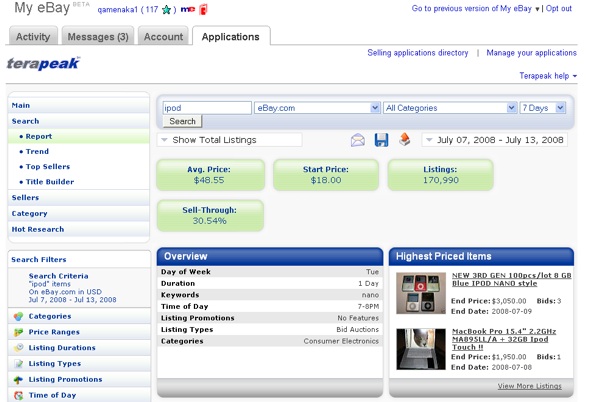This screenshot has height=402, width=590.
Task: Click the Day of Week overview row
Action: [270, 272]
